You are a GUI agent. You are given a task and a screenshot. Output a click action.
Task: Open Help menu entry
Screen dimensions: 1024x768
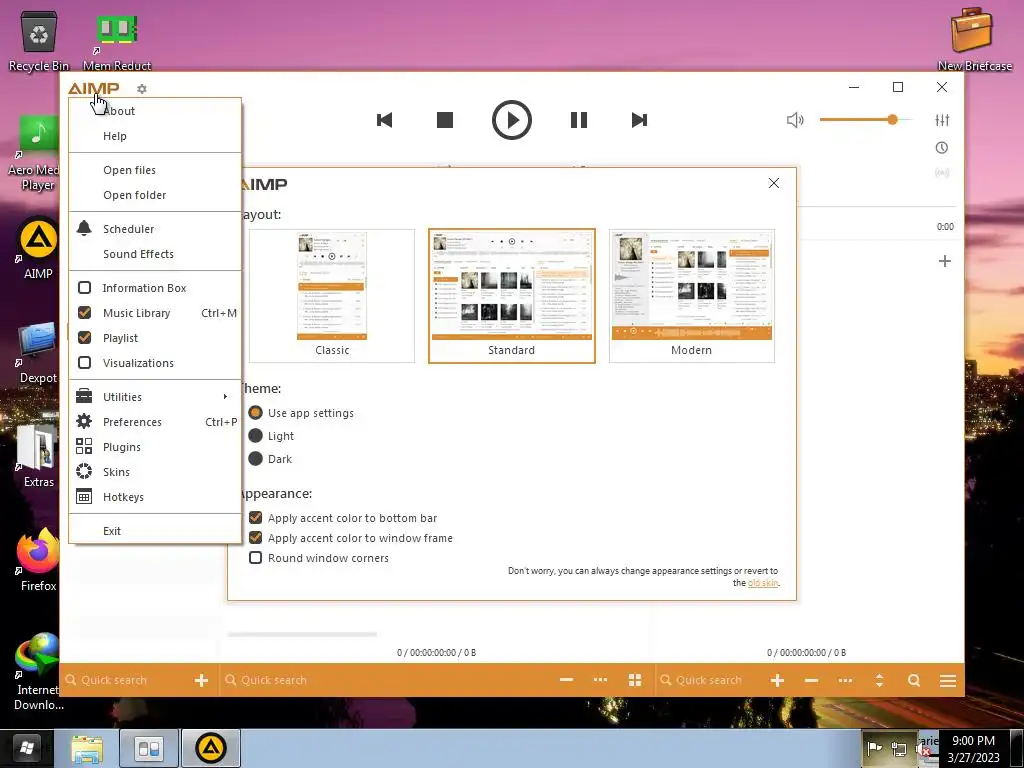pos(115,136)
